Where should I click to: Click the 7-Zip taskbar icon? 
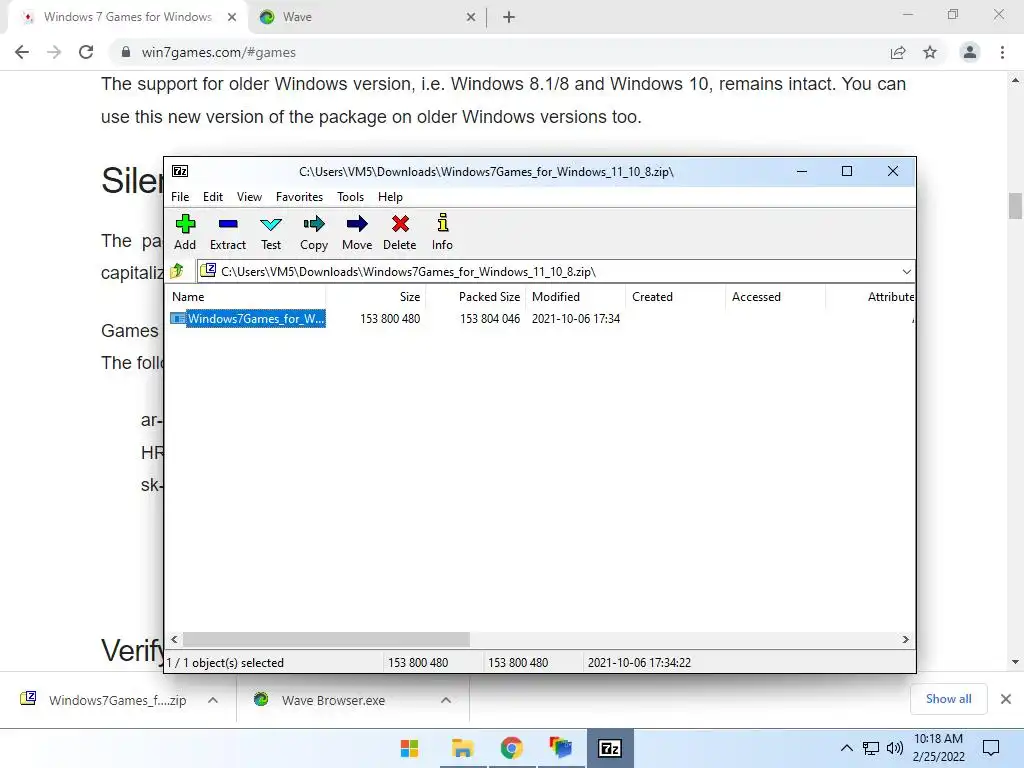click(x=609, y=748)
